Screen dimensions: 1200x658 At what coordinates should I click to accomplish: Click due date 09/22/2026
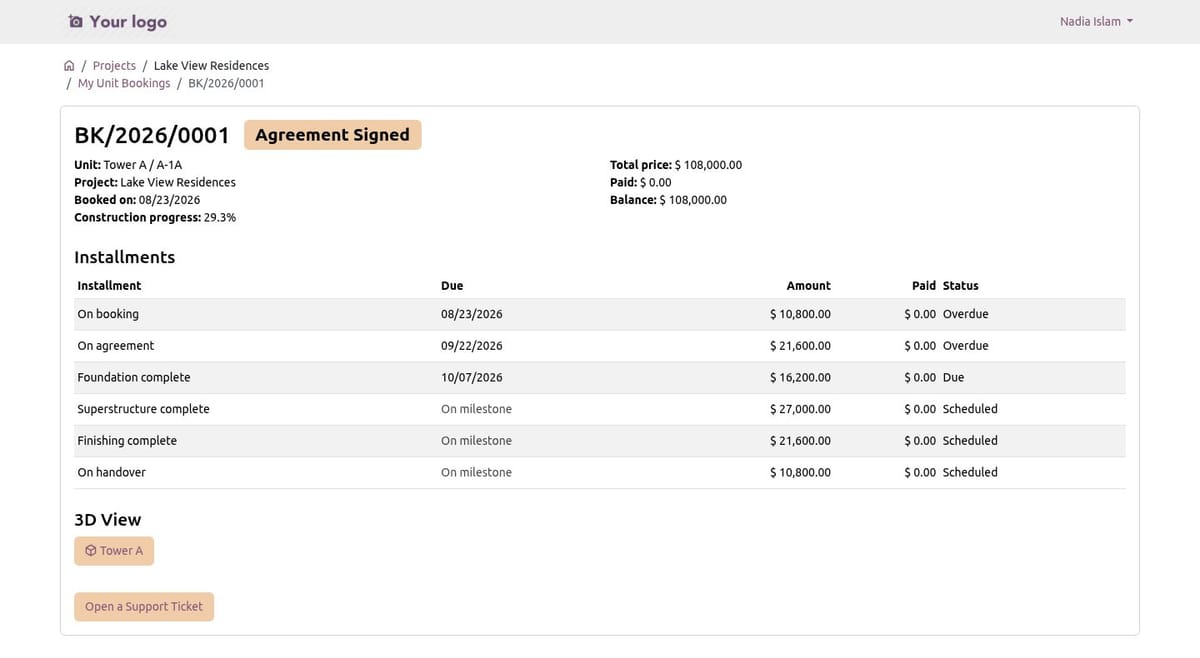point(472,346)
